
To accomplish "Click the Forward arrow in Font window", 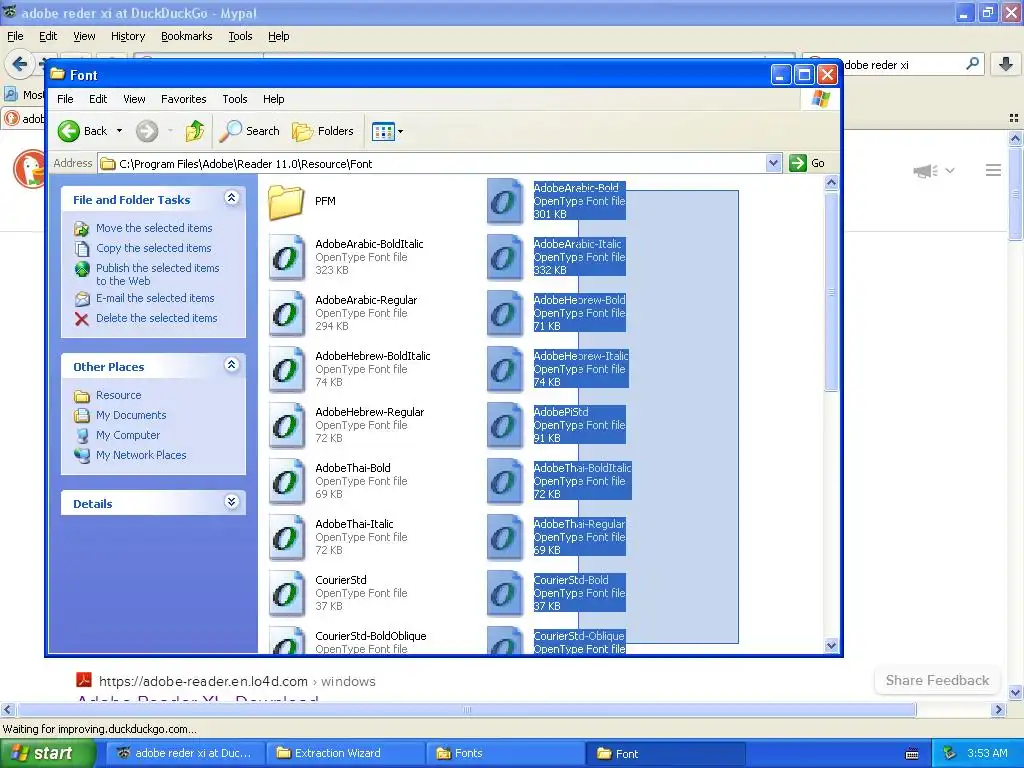I will (147, 131).
